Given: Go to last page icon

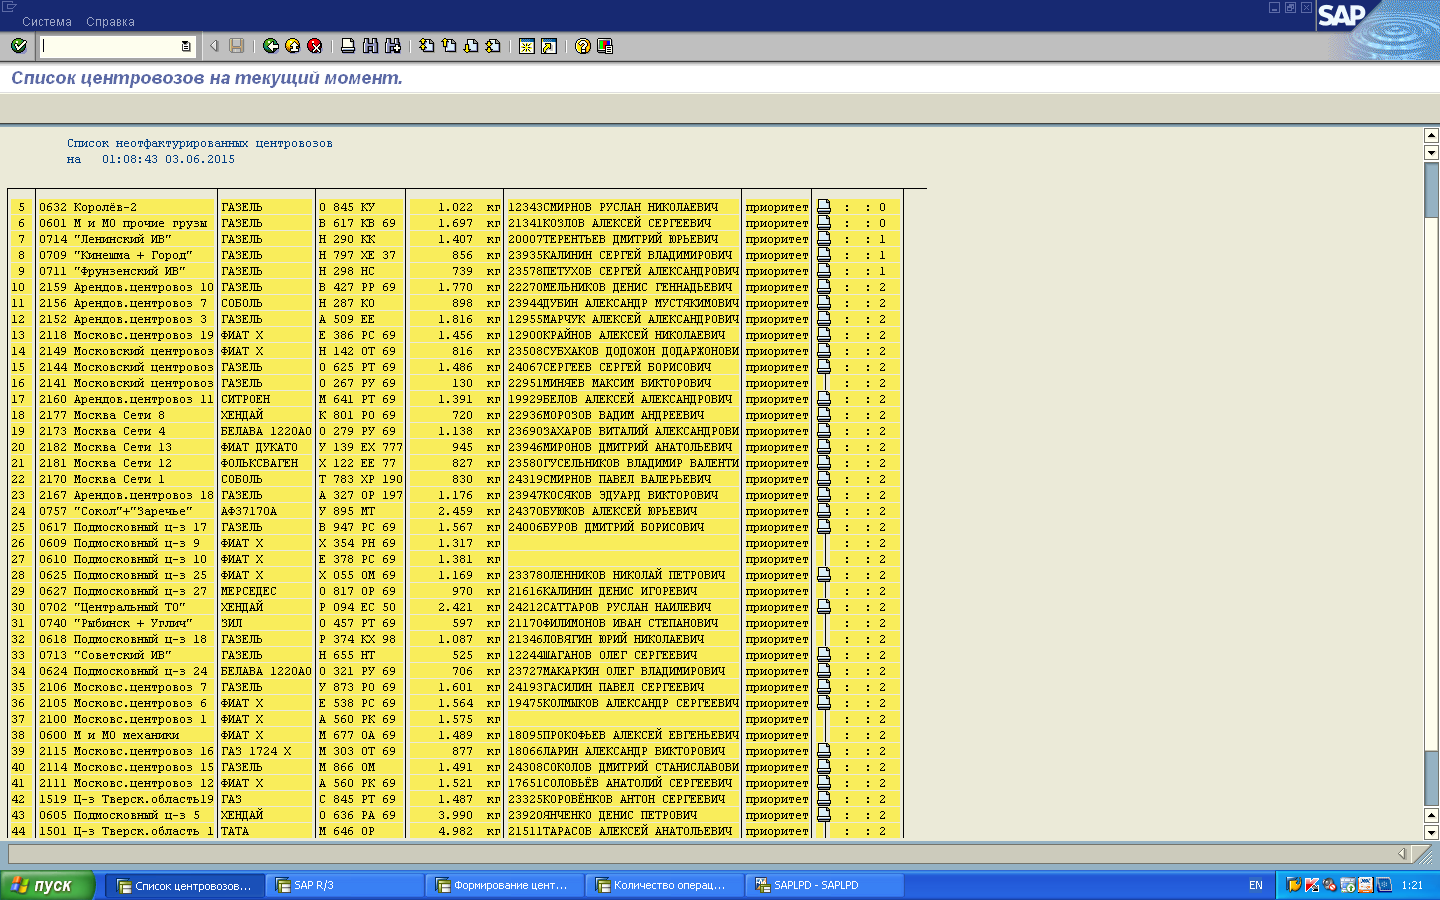Looking at the screenshot, I should [493, 46].
